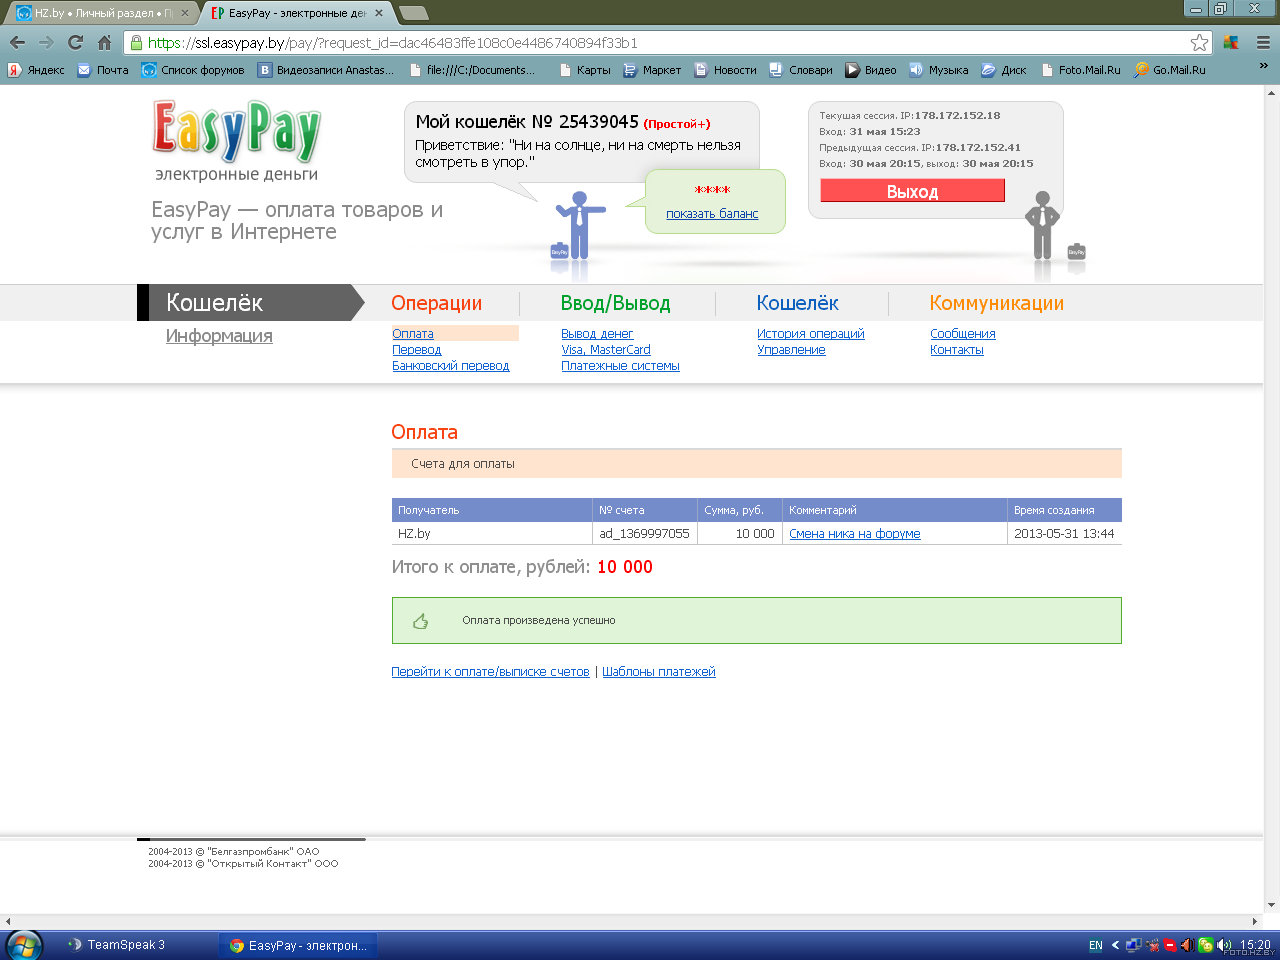This screenshot has height=960, width=1280.
Task: Open the Контакты link
Action: pos(956,350)
